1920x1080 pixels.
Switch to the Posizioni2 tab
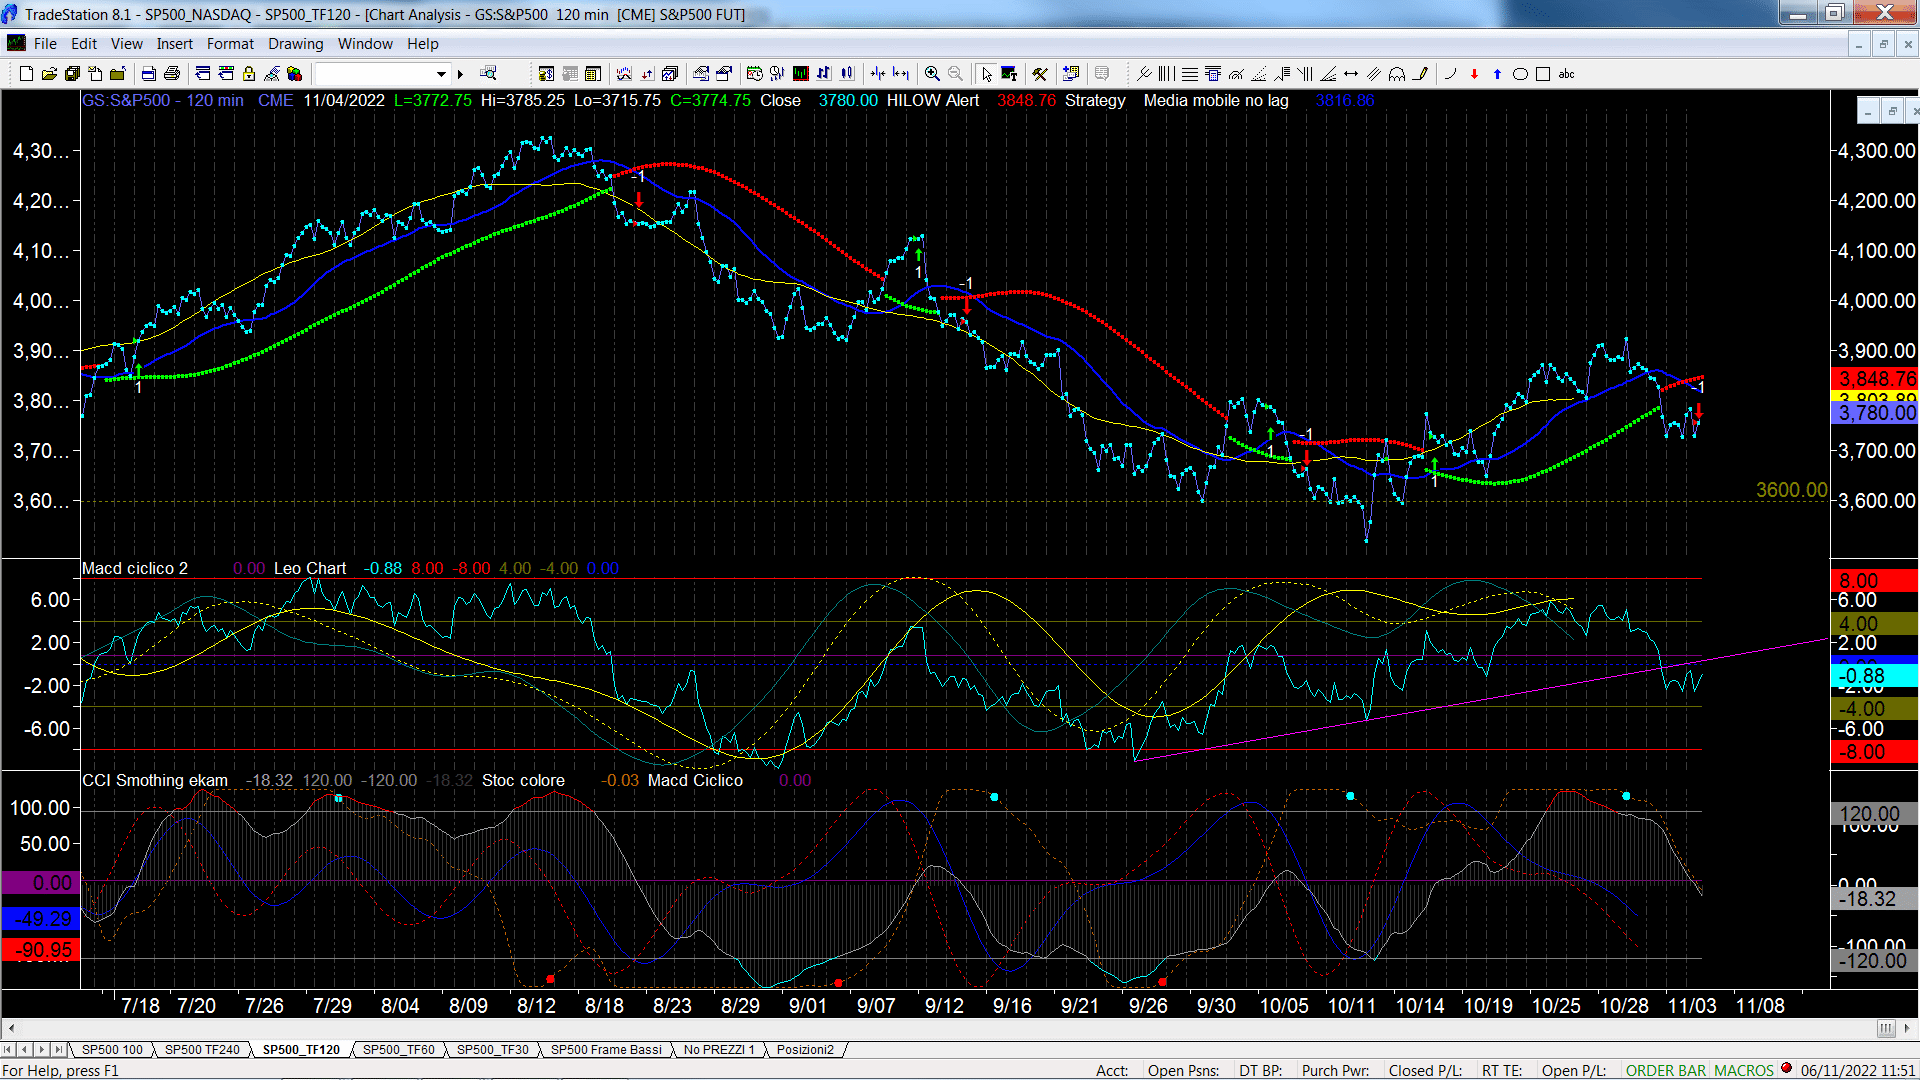point(805,1050)
